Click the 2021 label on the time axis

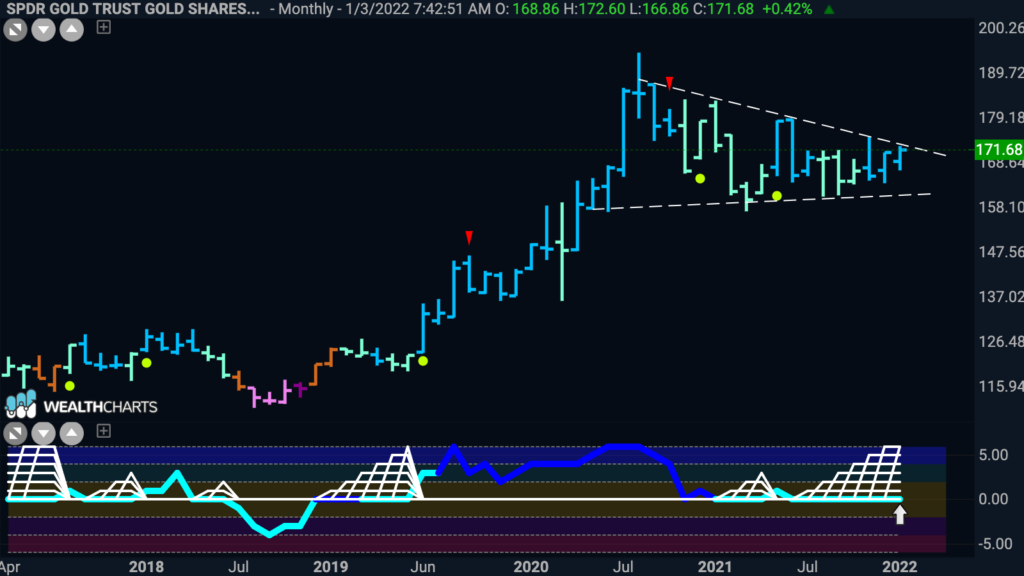pos(715,566)
